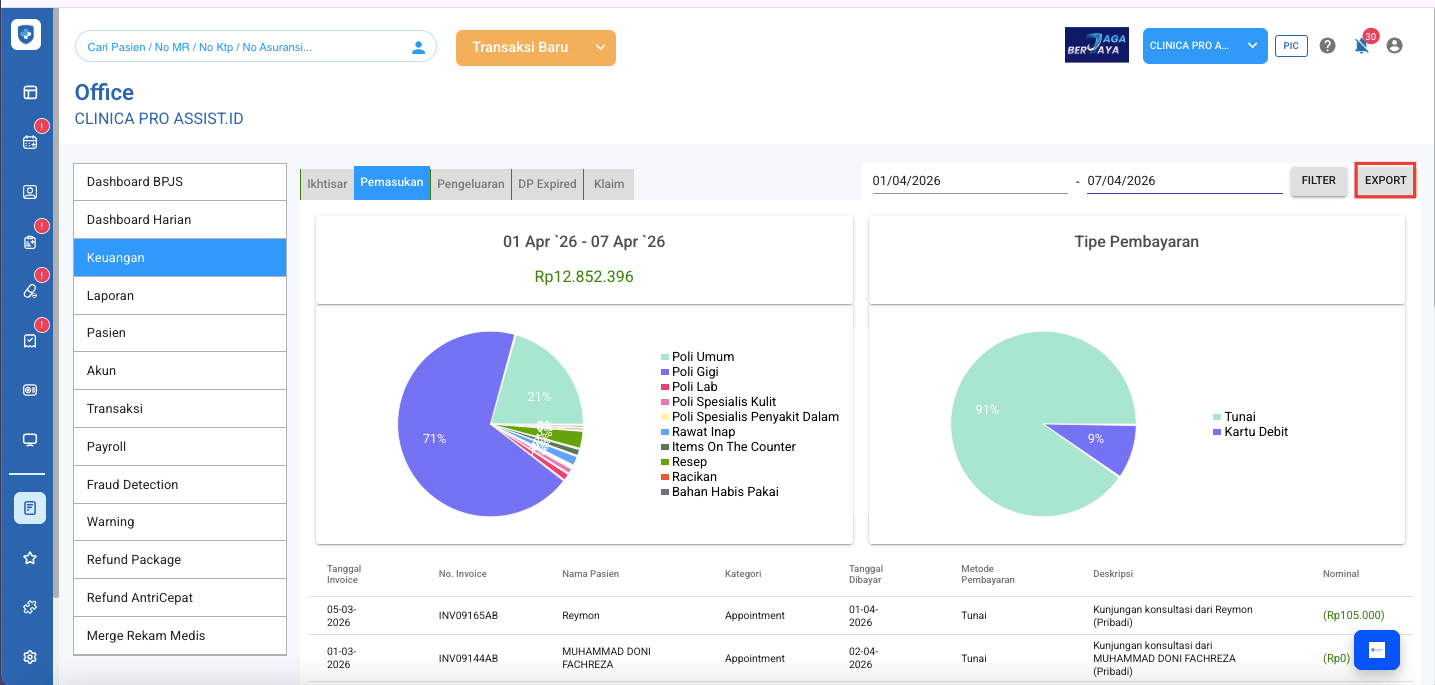Toggle Poli Gigi legend color swatch
1435x685 pixels.
pos(665,372)
